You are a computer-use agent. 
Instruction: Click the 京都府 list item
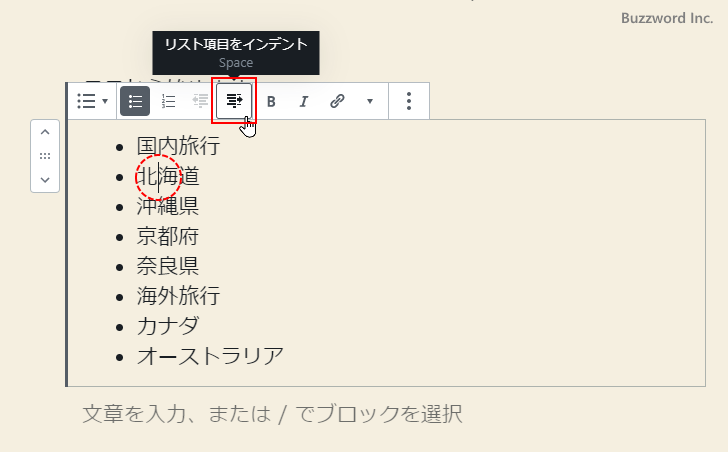click(x=168, y=236)
